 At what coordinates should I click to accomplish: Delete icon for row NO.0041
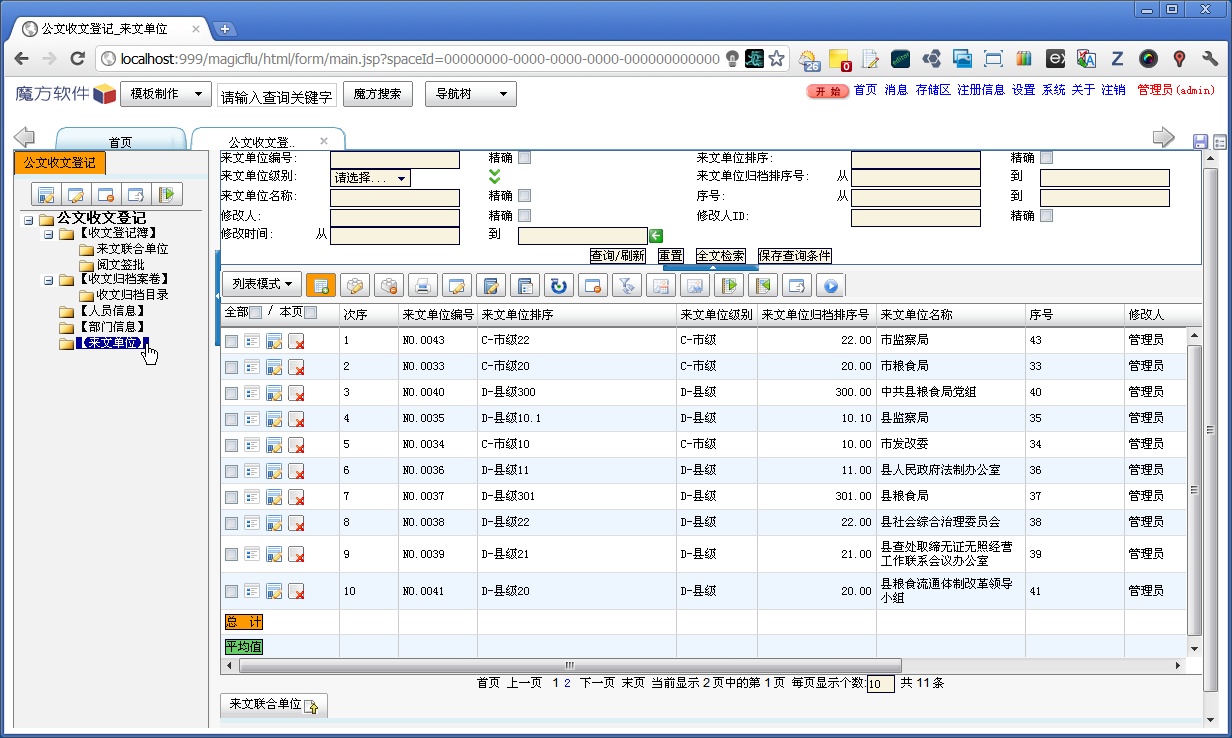click(296, 591)
